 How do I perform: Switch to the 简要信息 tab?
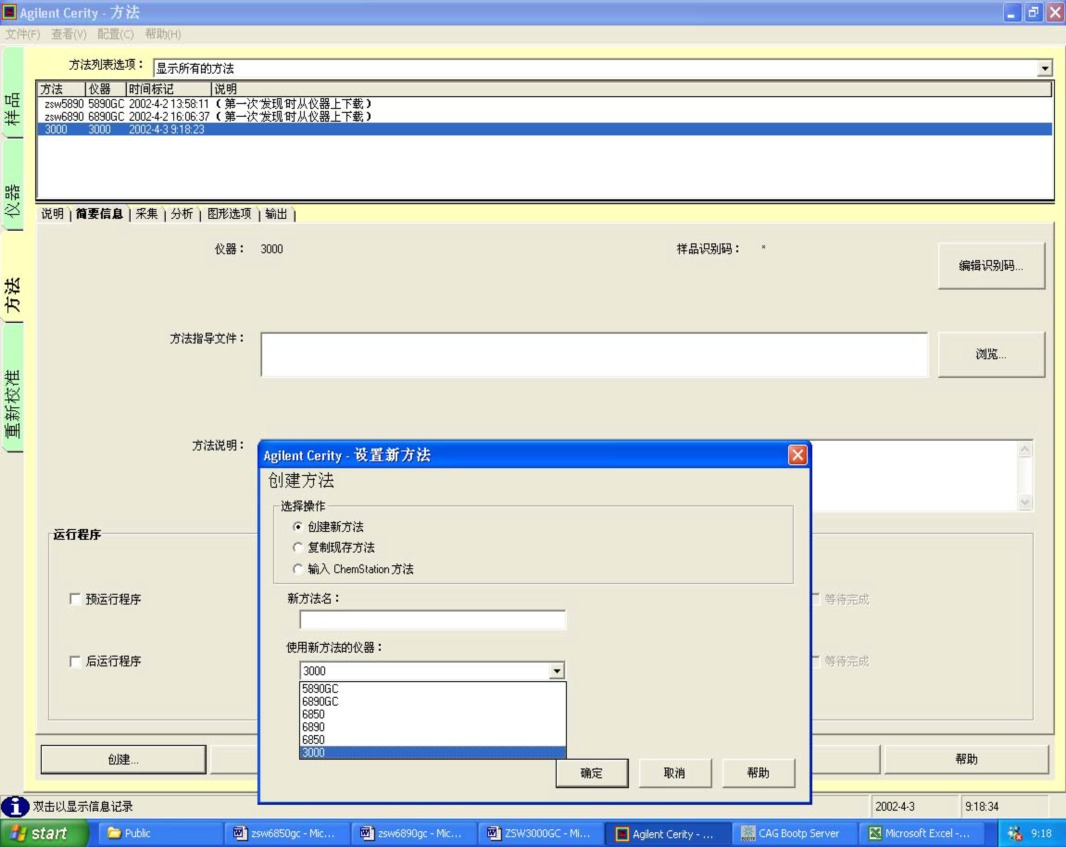[x=99, y=214]
